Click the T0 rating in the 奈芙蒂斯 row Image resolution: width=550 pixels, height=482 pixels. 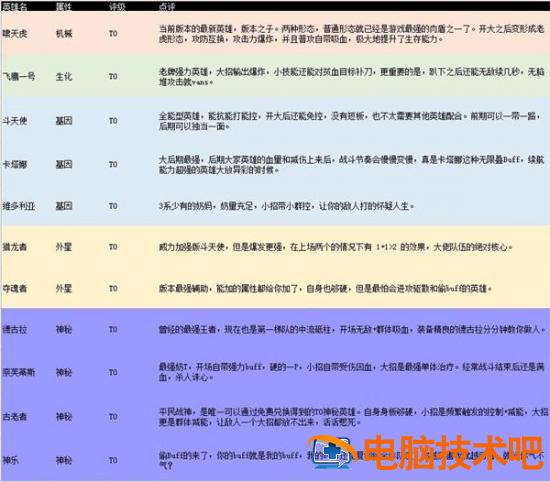[x=113, y=372]
